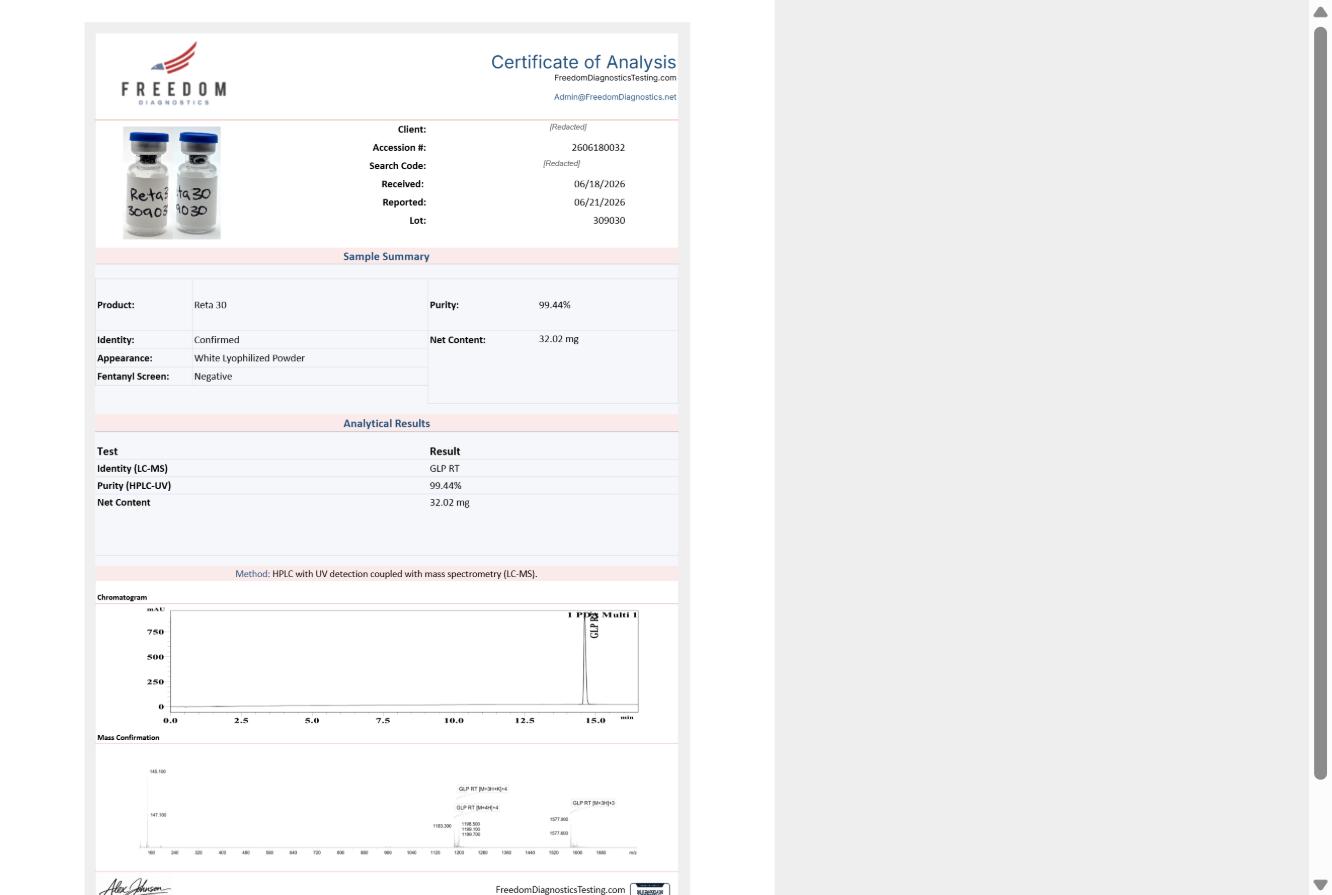The height and width of the screenshot is (895, 1332).
Task: Click FreedomDiagnosticsTesting.com in the footer
Action: click(560, 890)
